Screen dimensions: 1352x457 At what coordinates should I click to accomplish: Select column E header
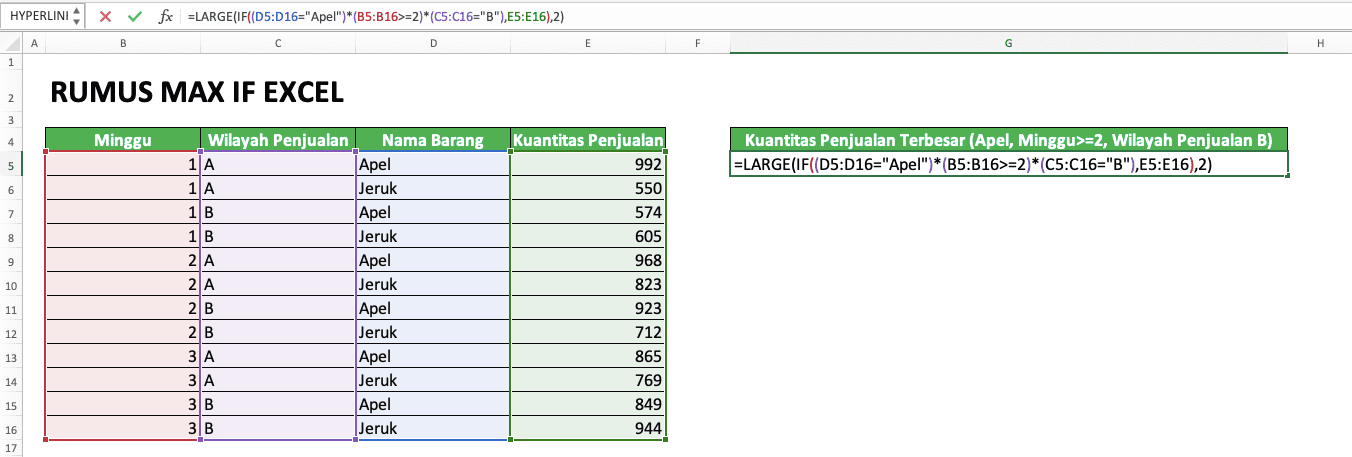point(588,44)
